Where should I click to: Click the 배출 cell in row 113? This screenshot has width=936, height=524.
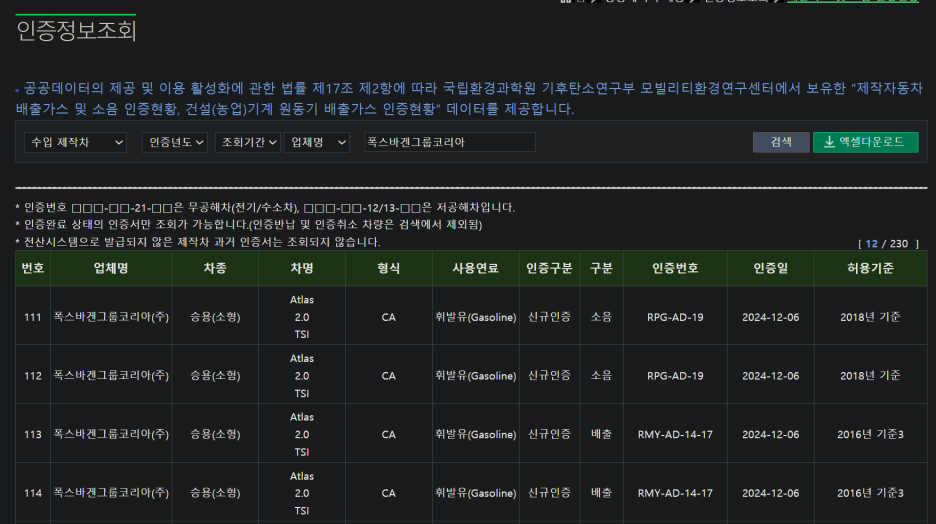tap(601, 434)
